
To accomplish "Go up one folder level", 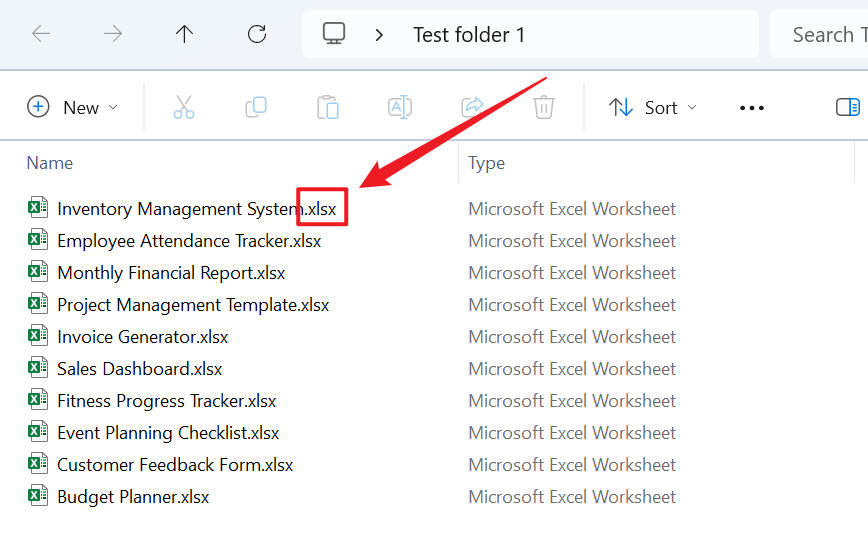I will (x=184, y=34).
